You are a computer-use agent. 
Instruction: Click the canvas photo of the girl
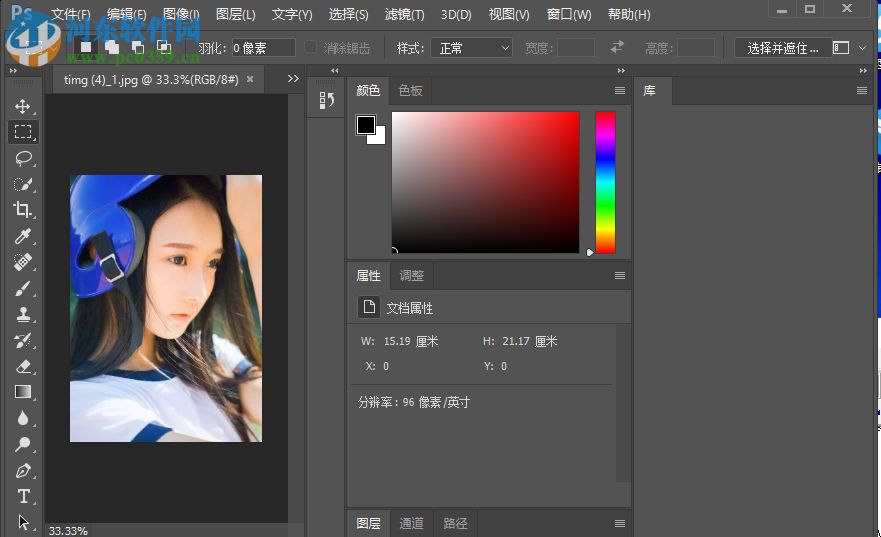click(166, 308)
